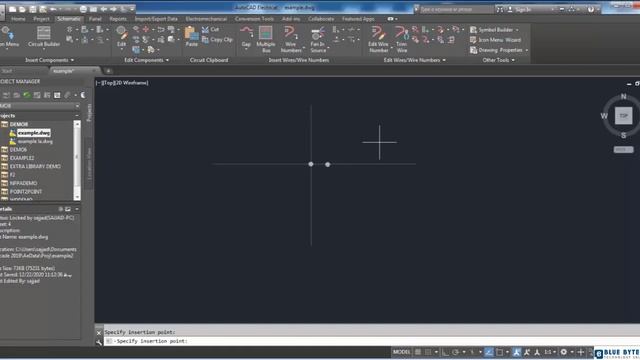Click the Edit component tool
640x360 pixels.
coord(122,36)
